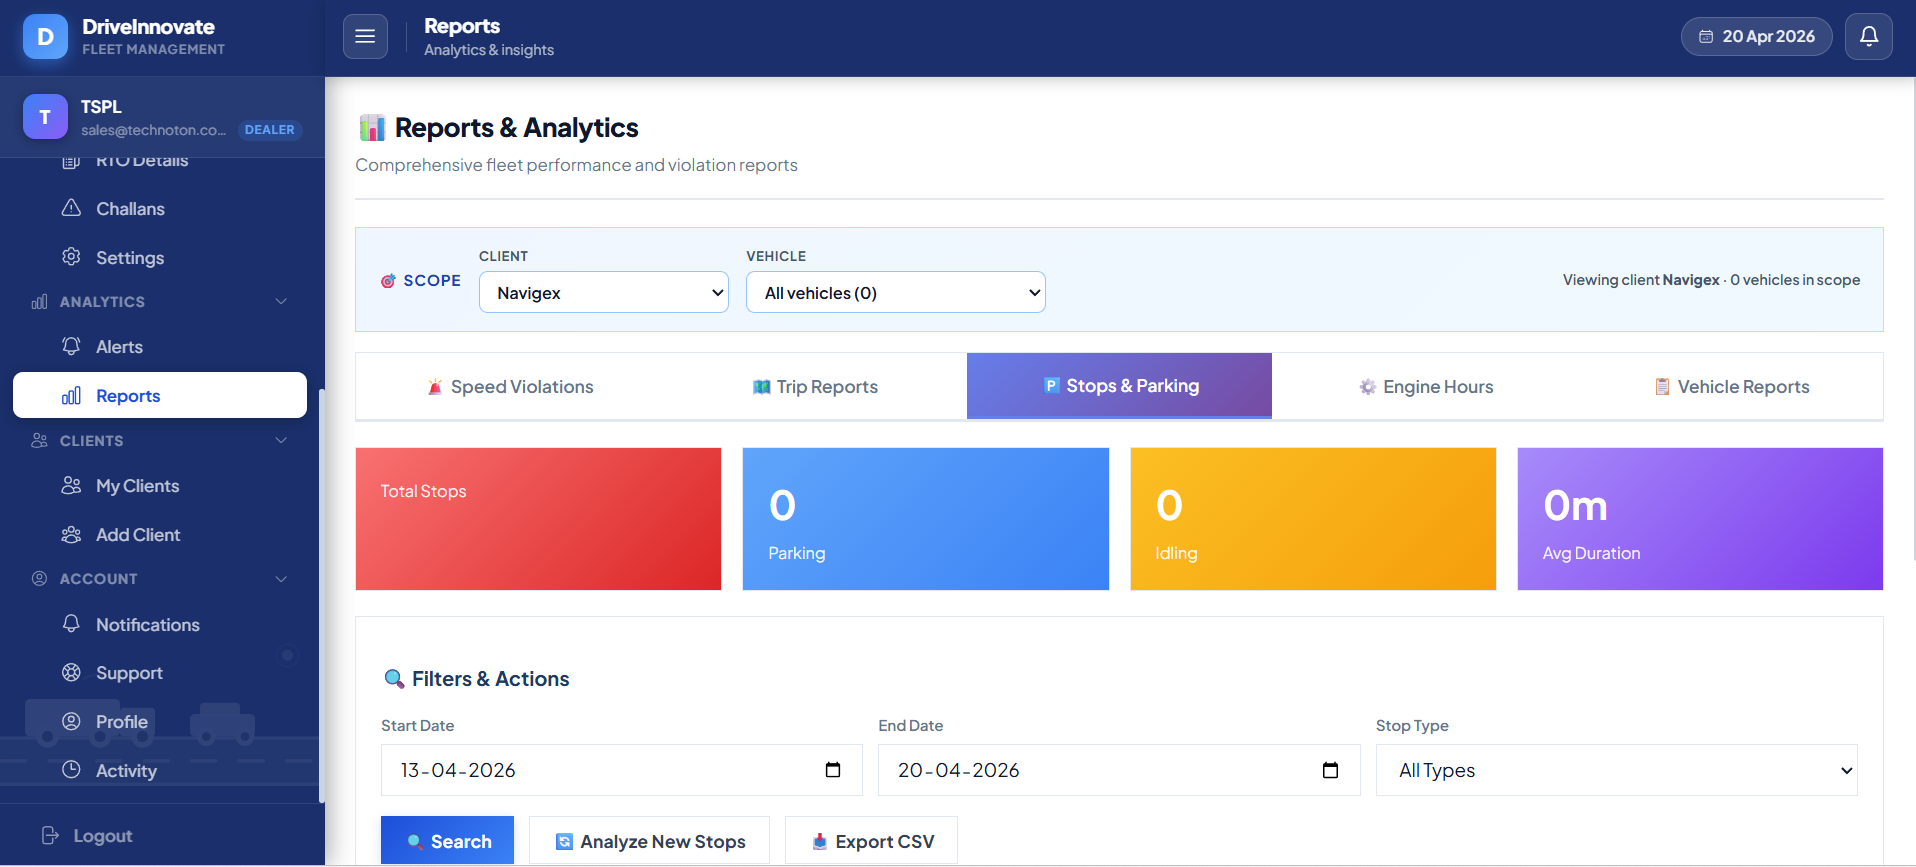1916x867 pixels.
Task: Click the Avg Duration purple card
Action: [1700, 519]
